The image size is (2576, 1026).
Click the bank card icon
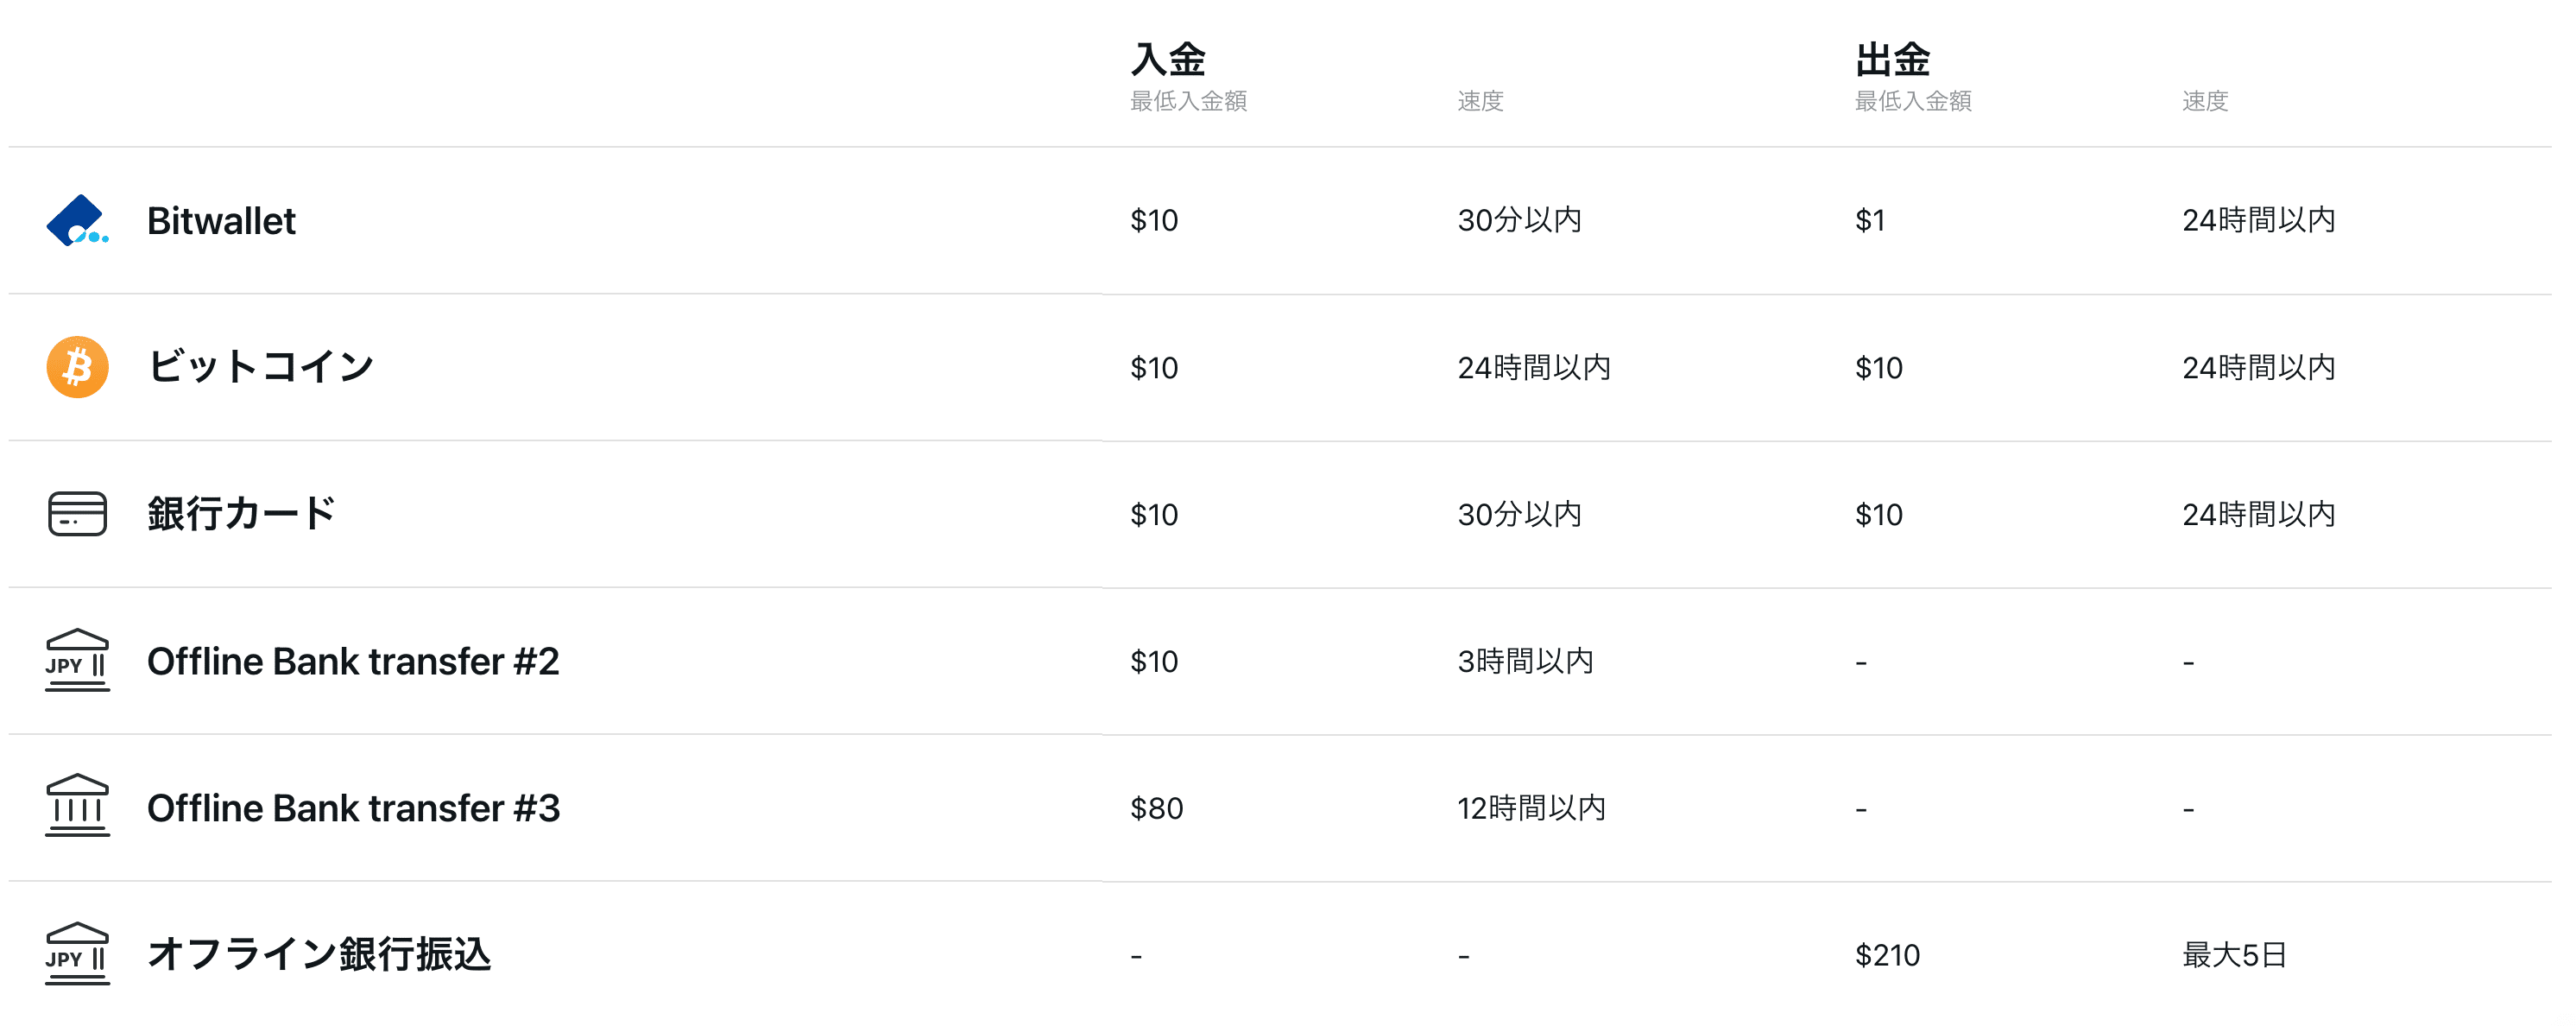coord(78,514)
